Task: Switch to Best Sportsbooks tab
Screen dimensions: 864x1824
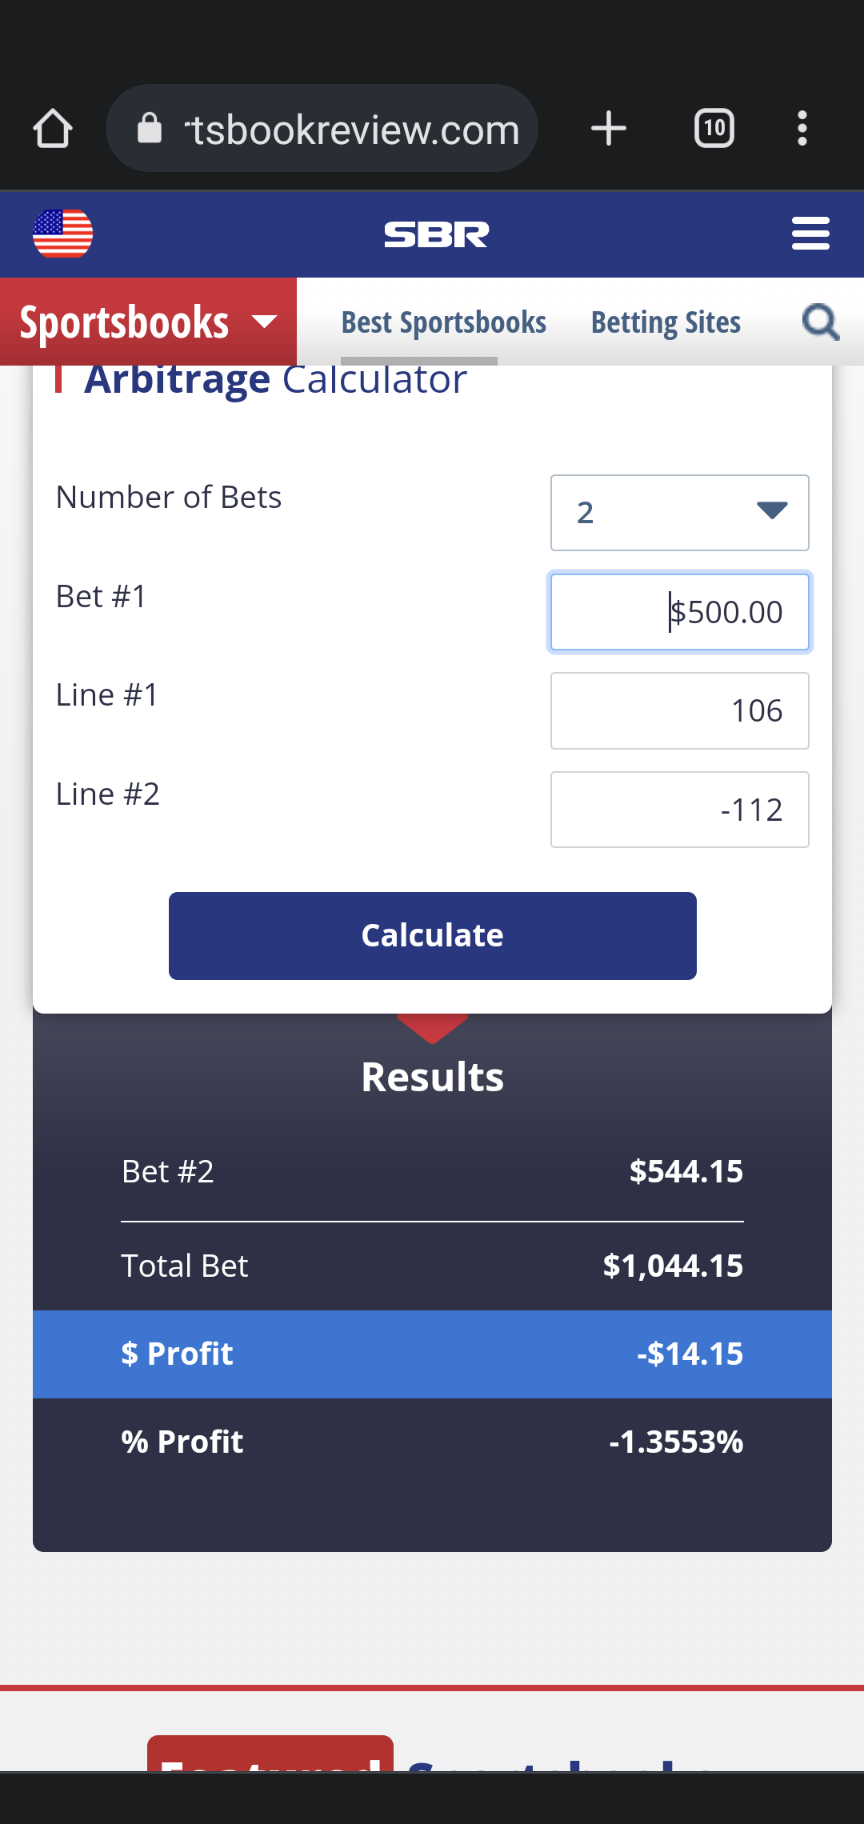Action: pyautogui.click(x=444, y=322)
